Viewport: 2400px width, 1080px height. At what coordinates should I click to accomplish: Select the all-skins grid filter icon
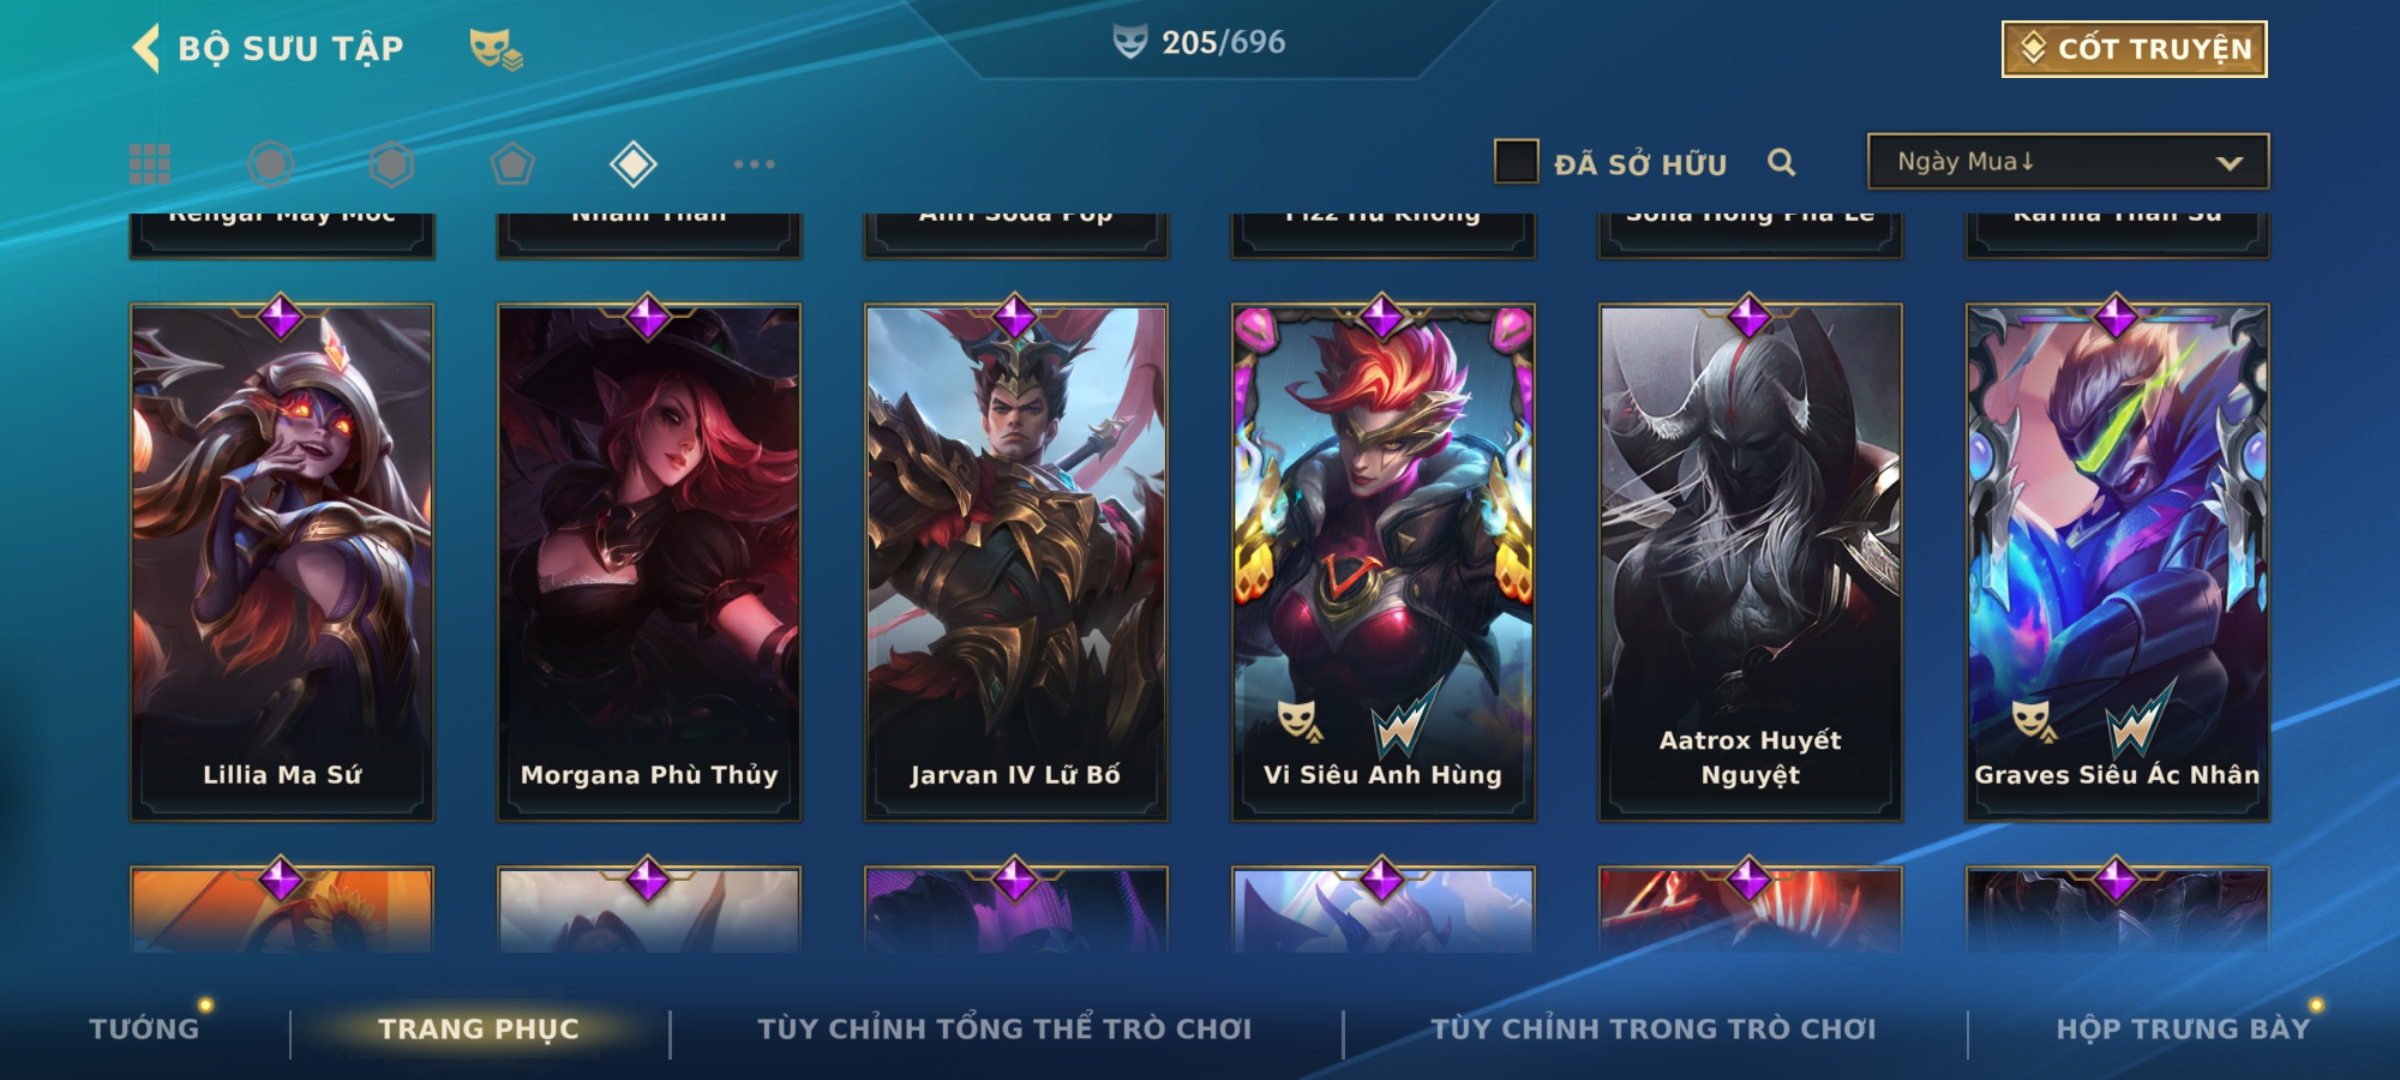tap(150, 164)
